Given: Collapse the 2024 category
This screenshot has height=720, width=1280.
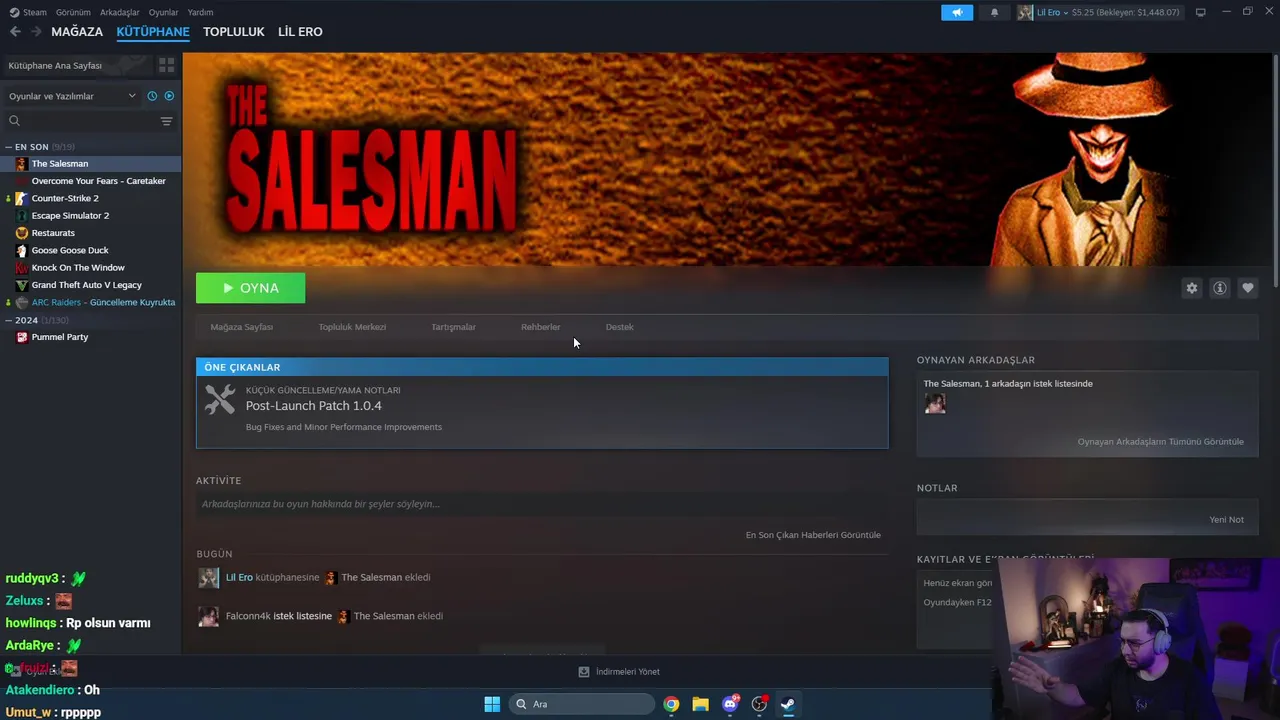Looking at the screenshot, I should 8,320.
